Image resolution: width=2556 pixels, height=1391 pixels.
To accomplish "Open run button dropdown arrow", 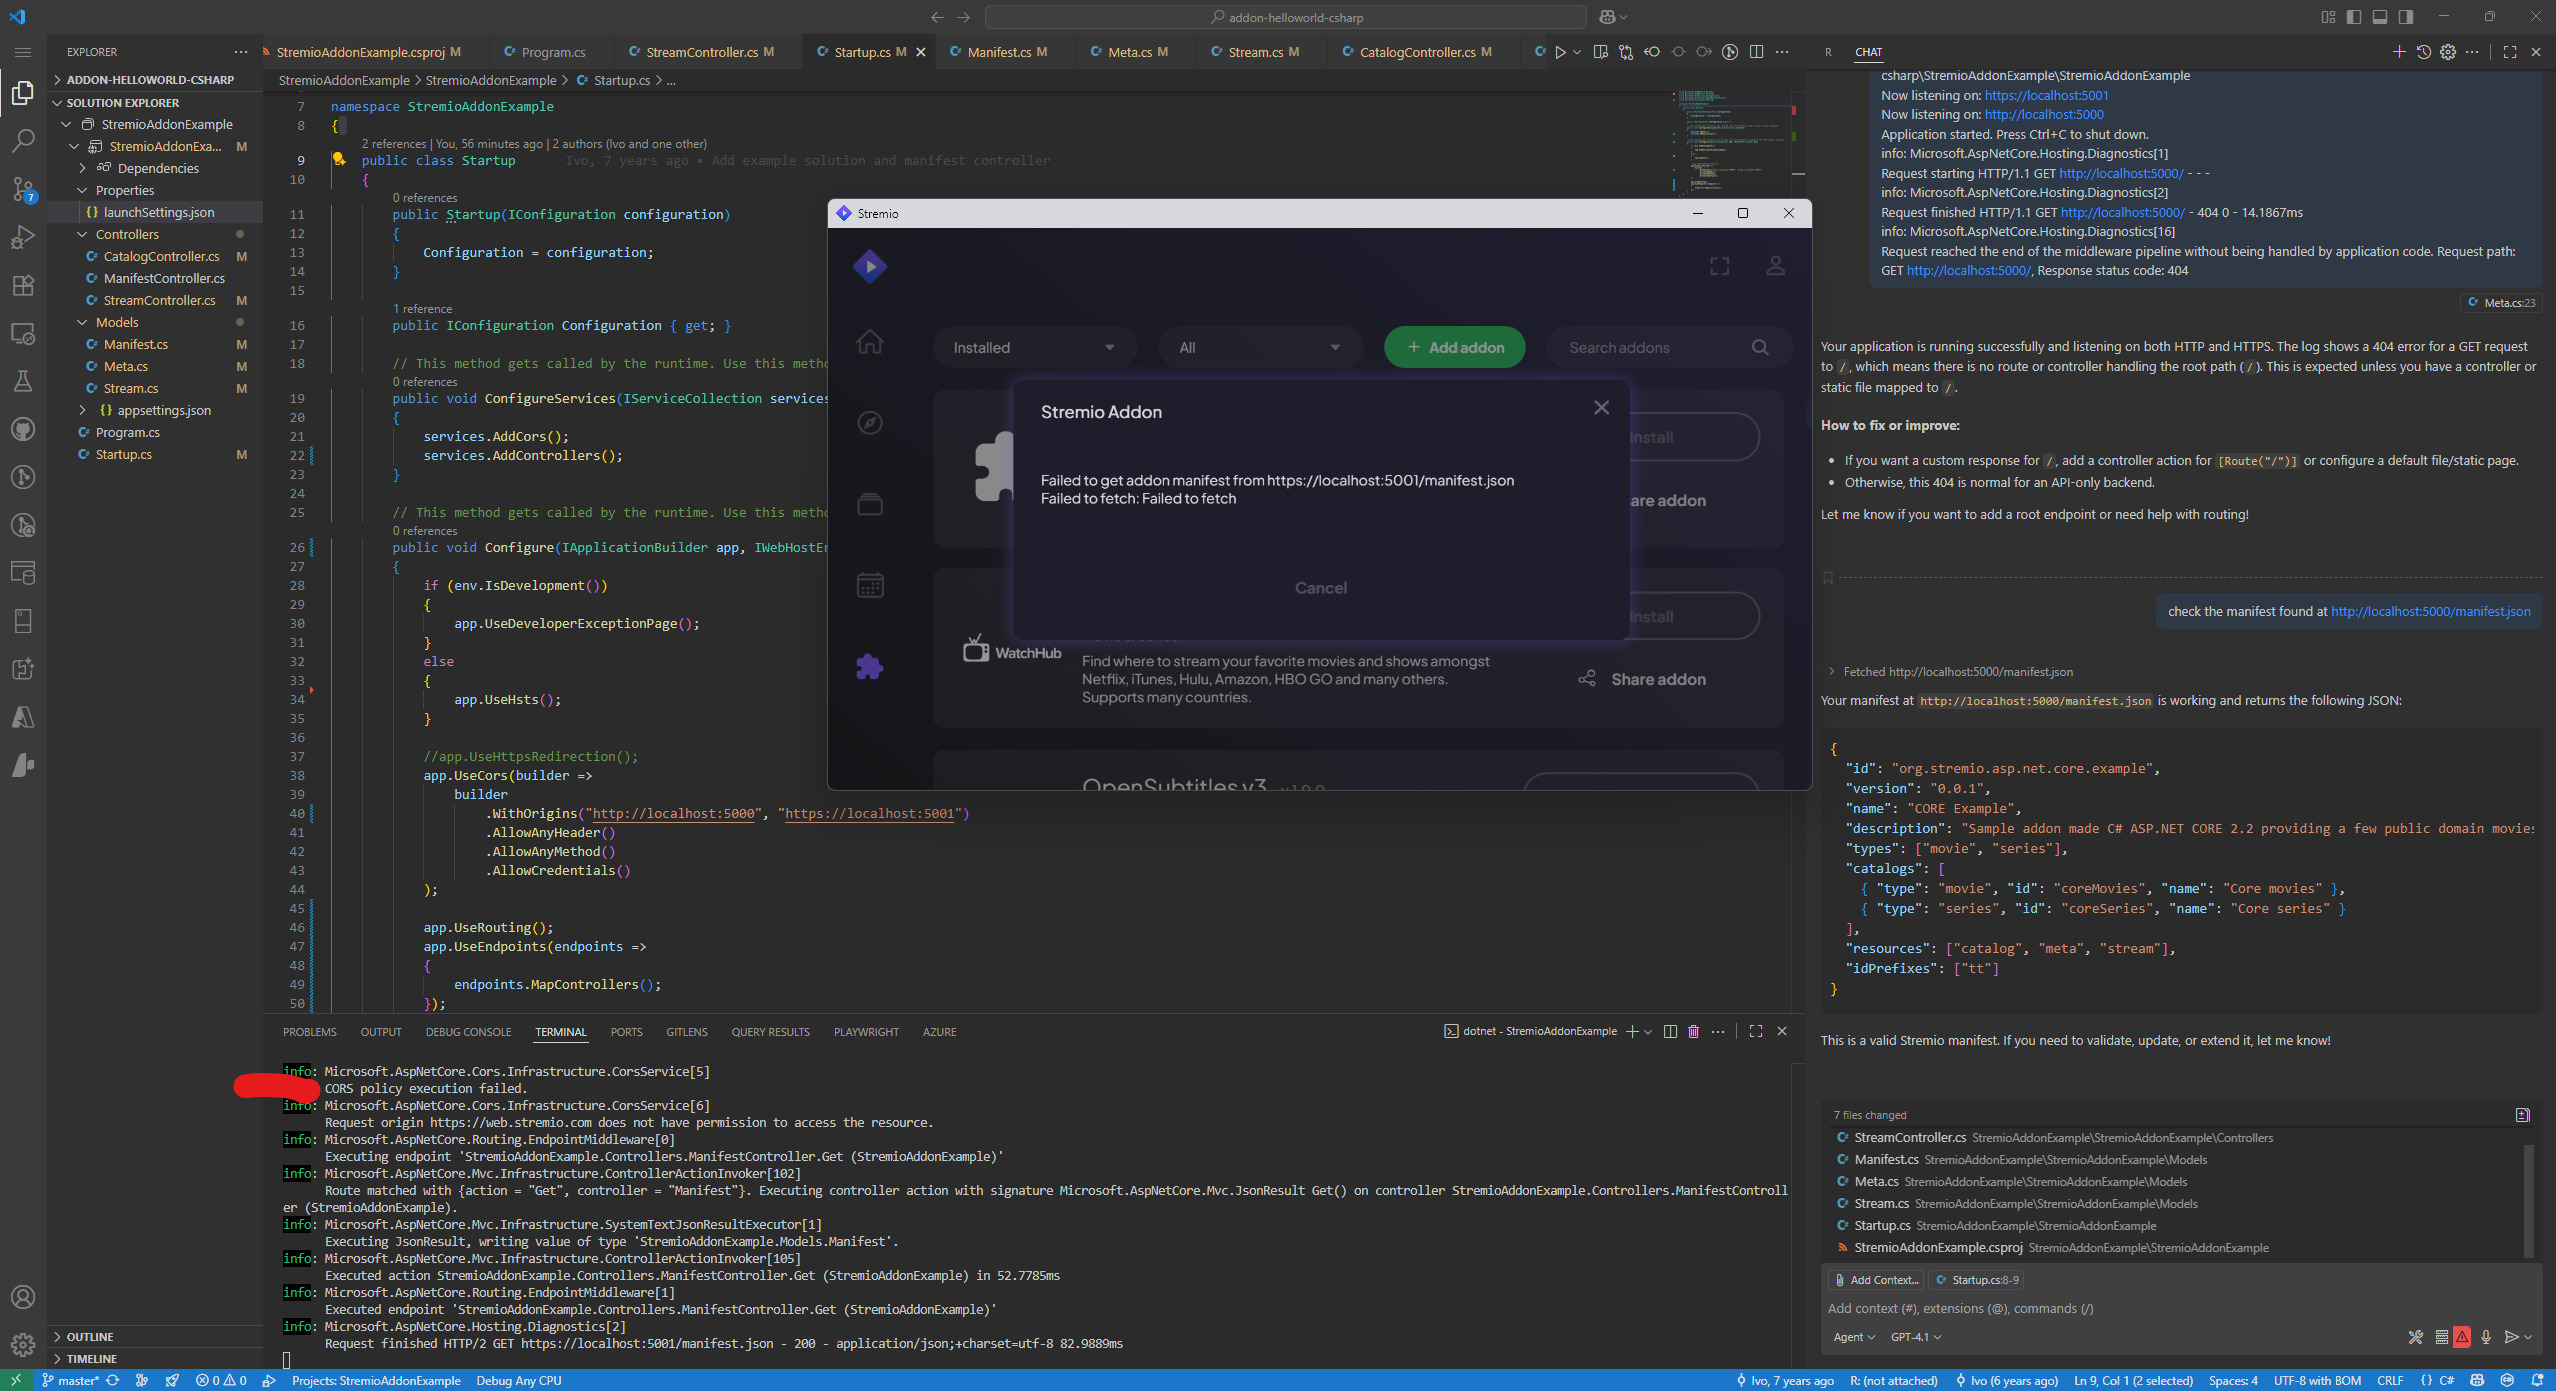I will coord(1577,52).
